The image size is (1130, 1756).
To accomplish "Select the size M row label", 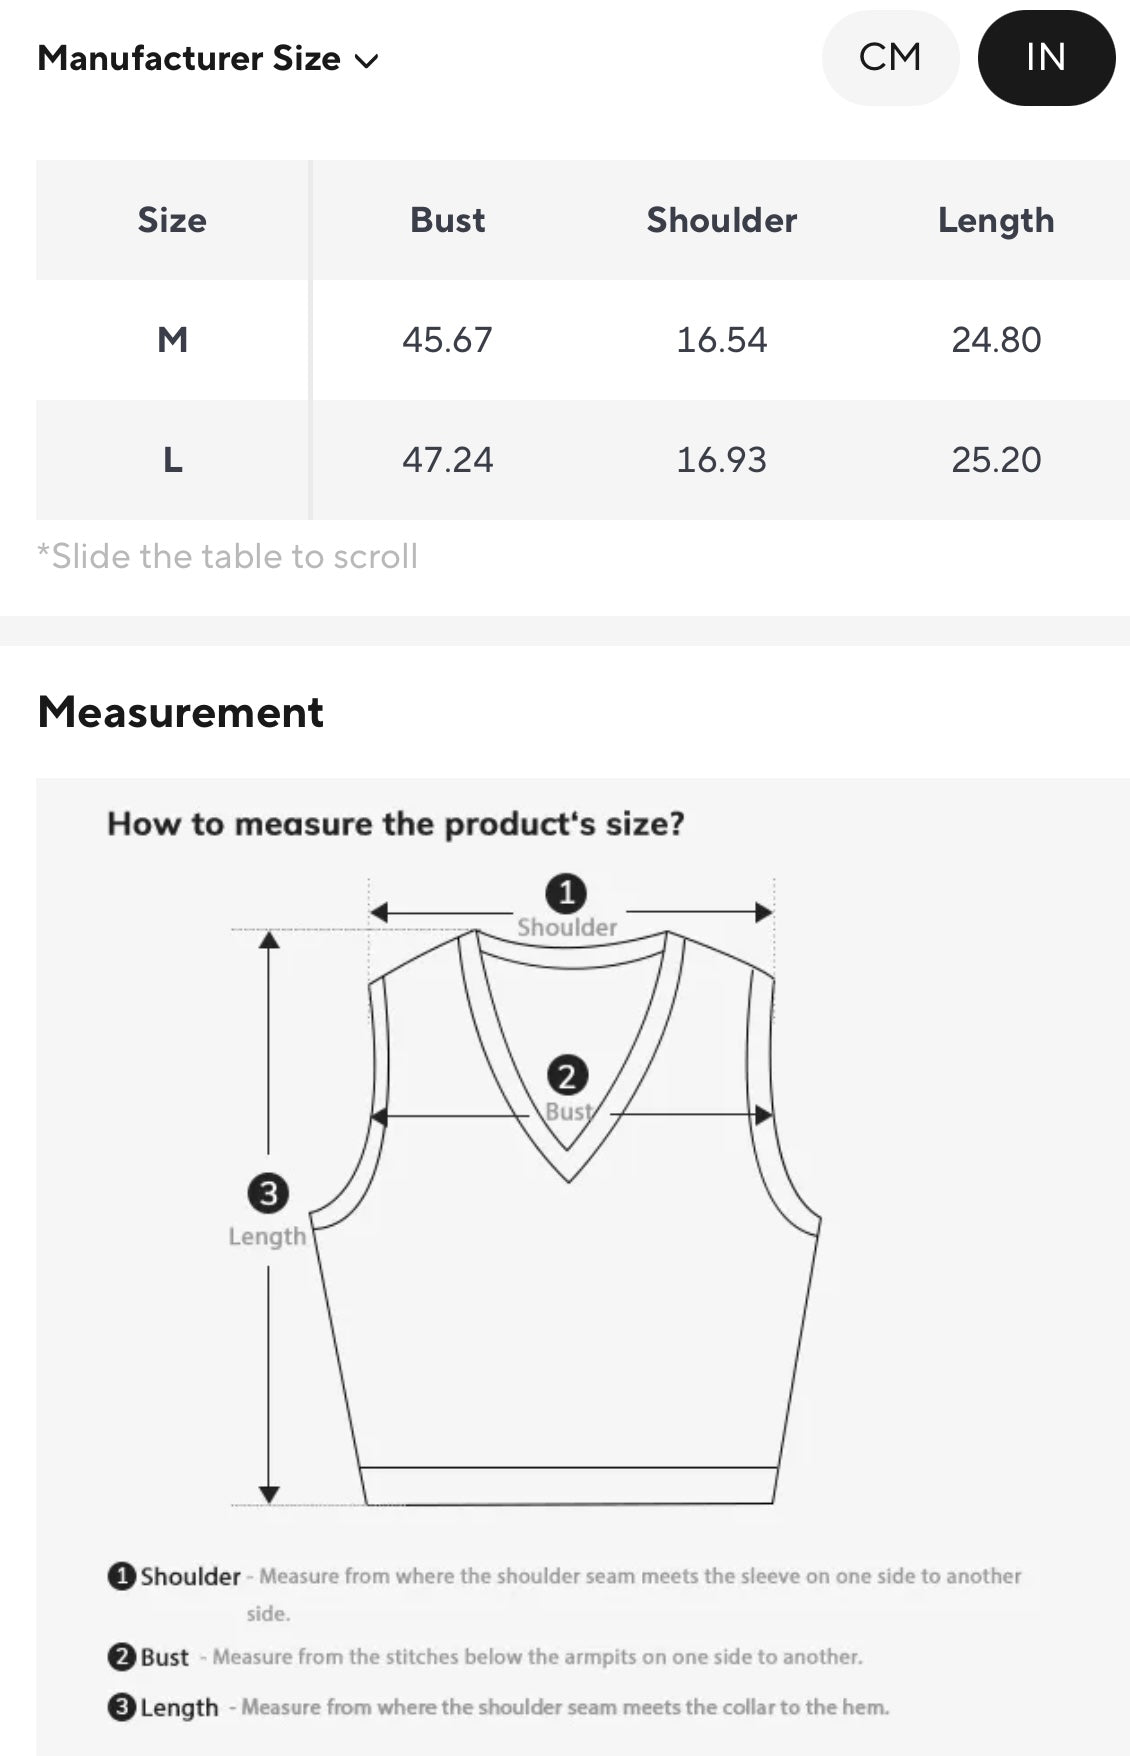I will tap(172, 340).
